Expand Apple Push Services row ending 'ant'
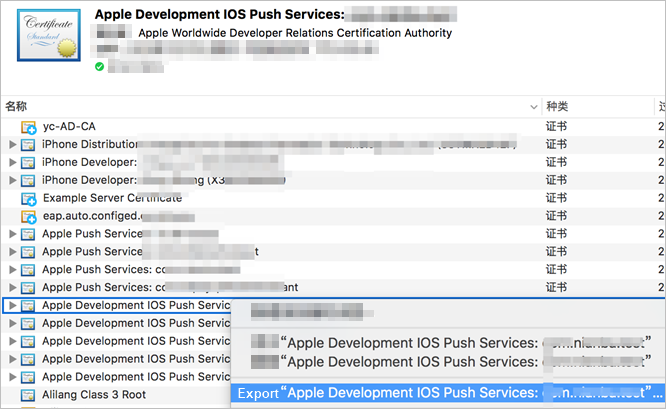 tap(12, 288)
